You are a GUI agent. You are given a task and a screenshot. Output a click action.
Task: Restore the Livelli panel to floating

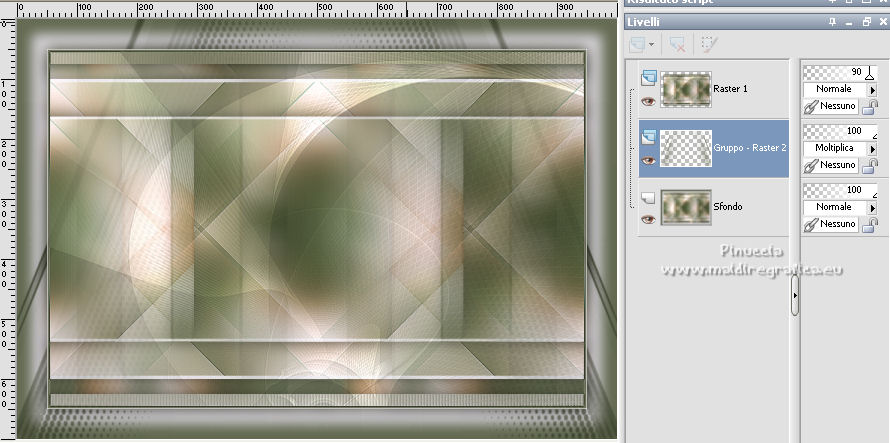[866, 22]
